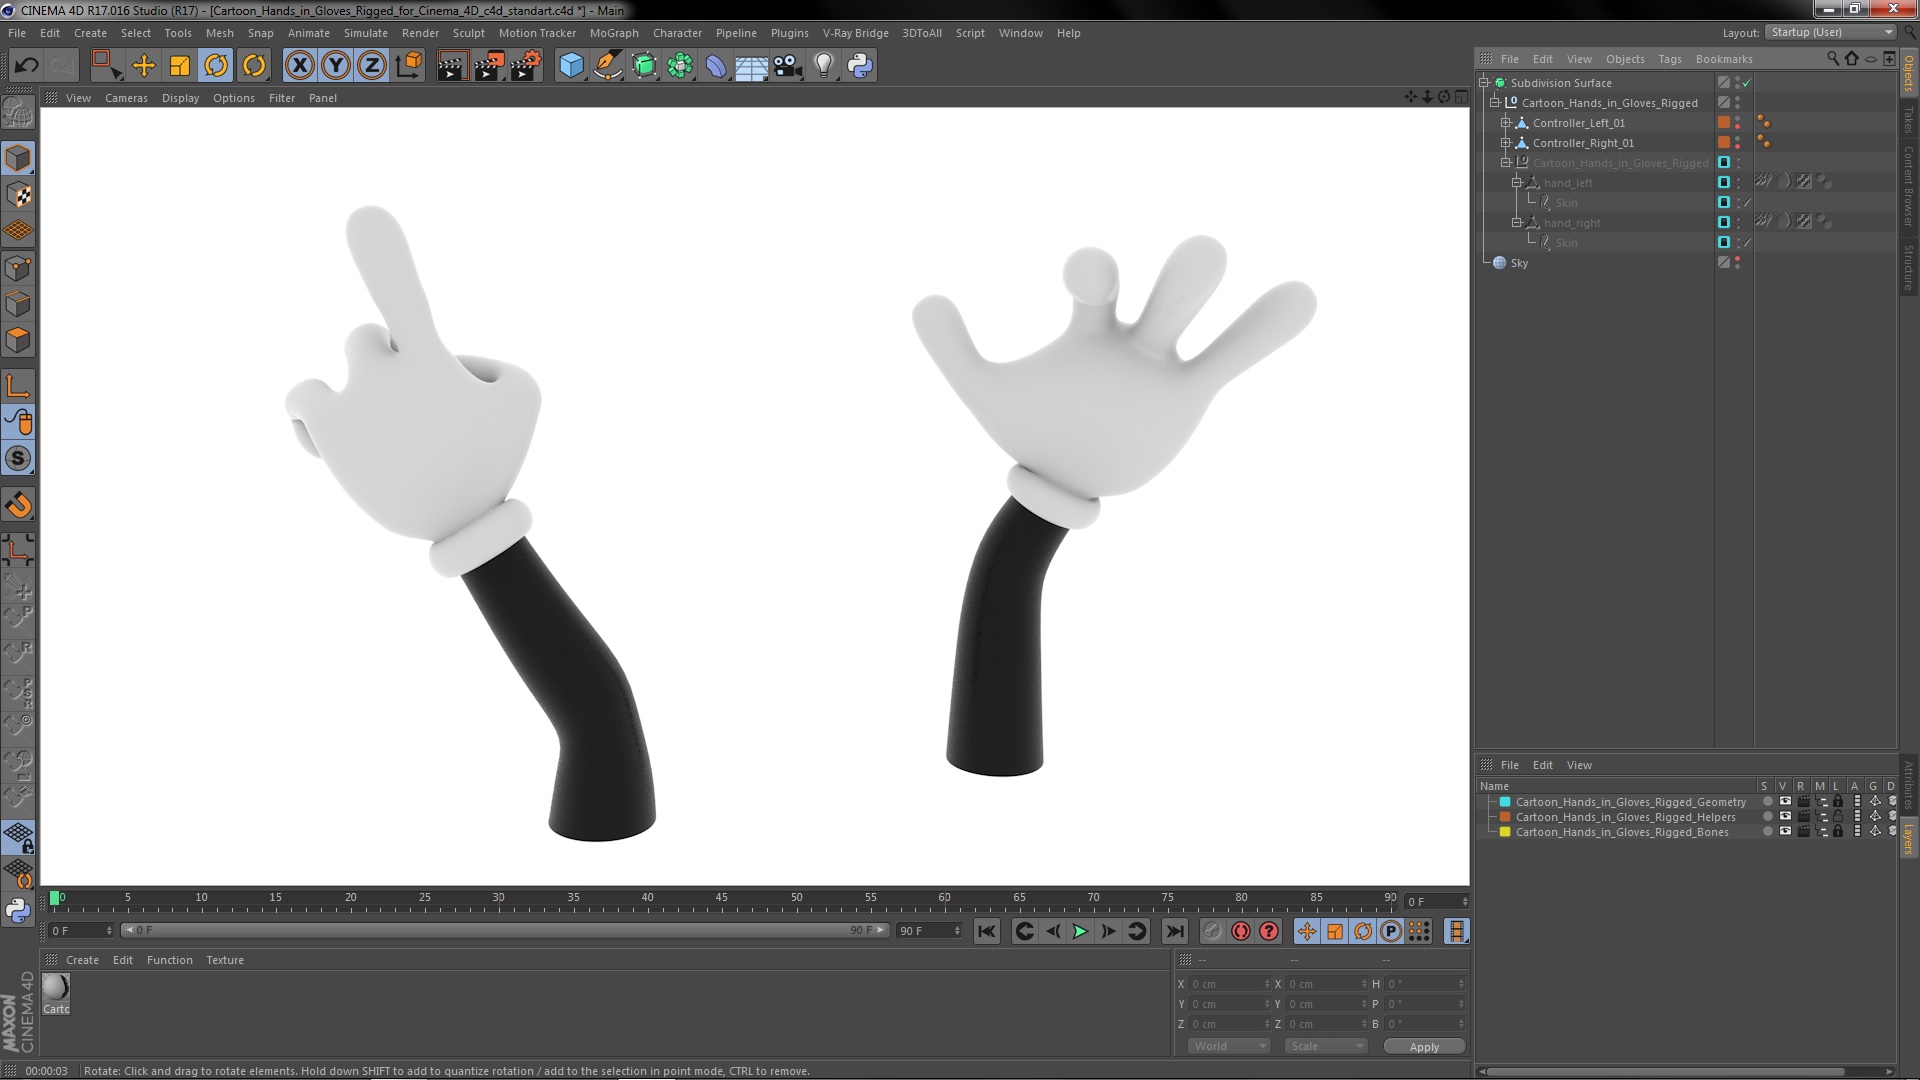Click Cartoon_Hands_in_Gloves_Rigged_Helpers layer color swatch

[x=1505, y=817]
